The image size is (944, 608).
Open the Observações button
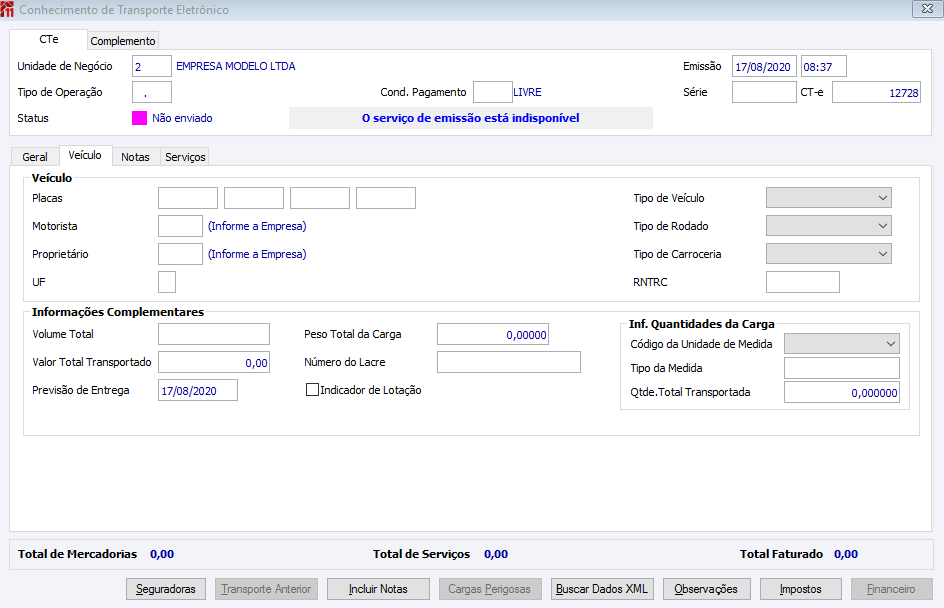click(706, 589)
